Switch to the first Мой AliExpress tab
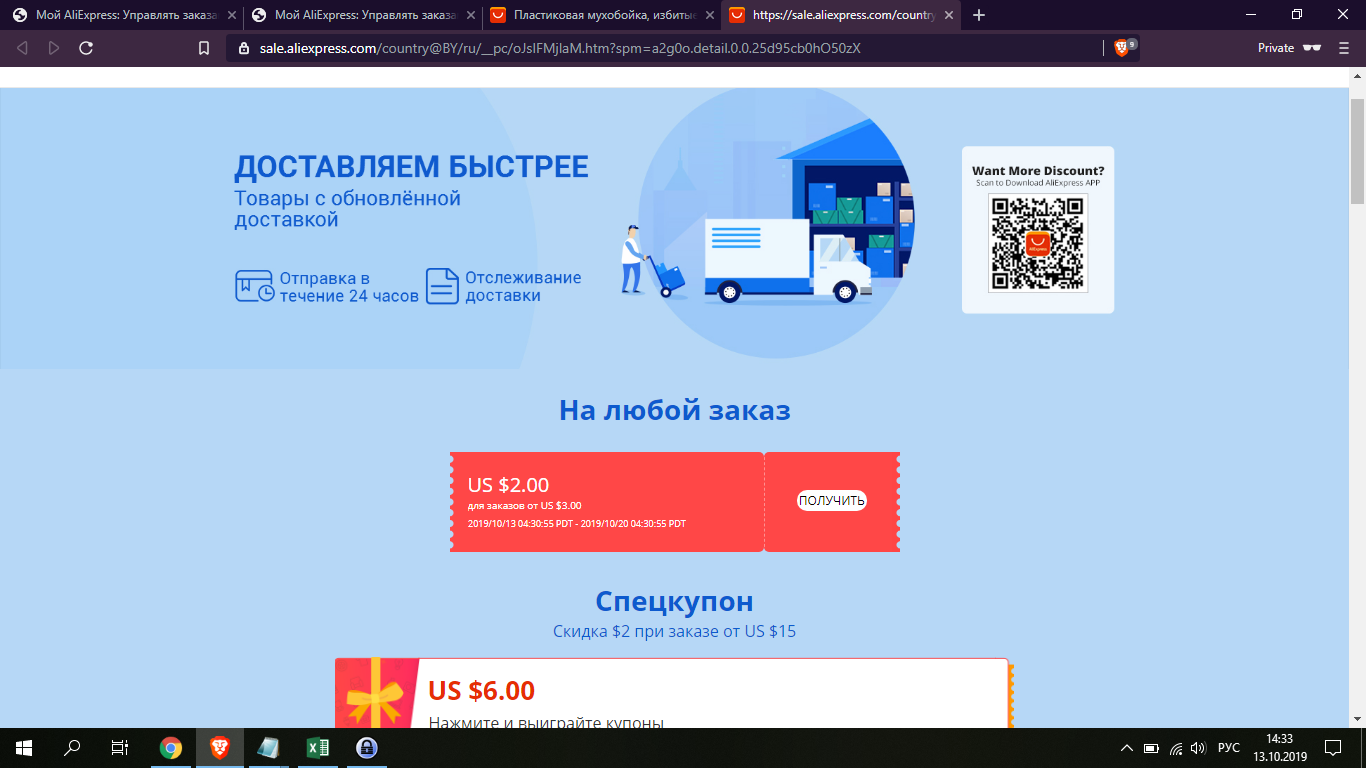This screenshot has height=768, width=1366. (122, 15)
